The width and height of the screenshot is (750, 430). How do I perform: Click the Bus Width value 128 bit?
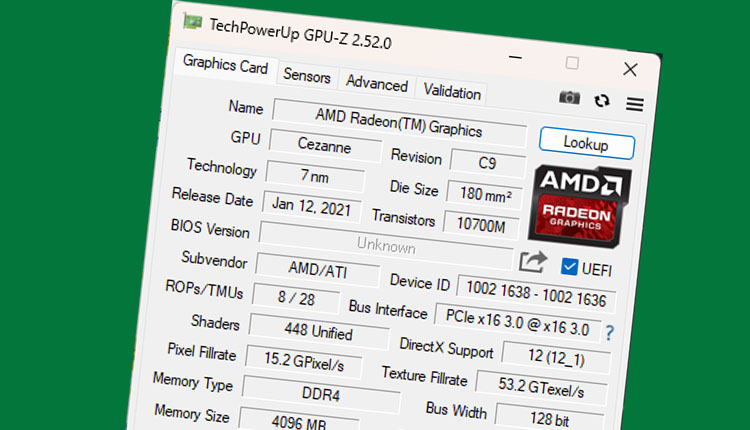click(550, 419)
